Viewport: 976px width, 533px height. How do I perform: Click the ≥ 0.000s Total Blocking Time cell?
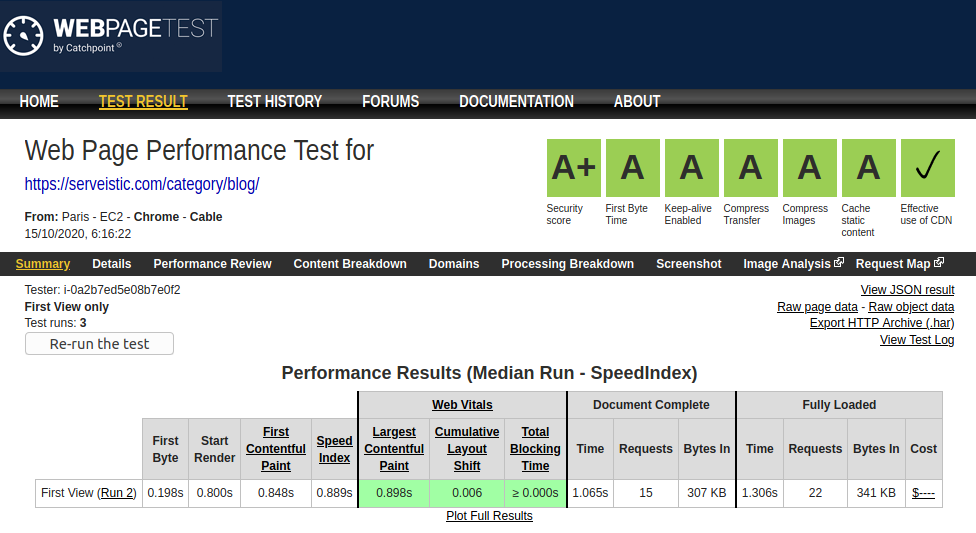535,493
